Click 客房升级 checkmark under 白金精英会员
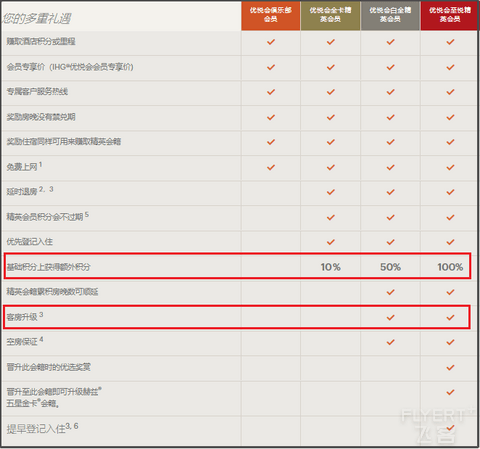Screen dimensions: 480x449 390,317
